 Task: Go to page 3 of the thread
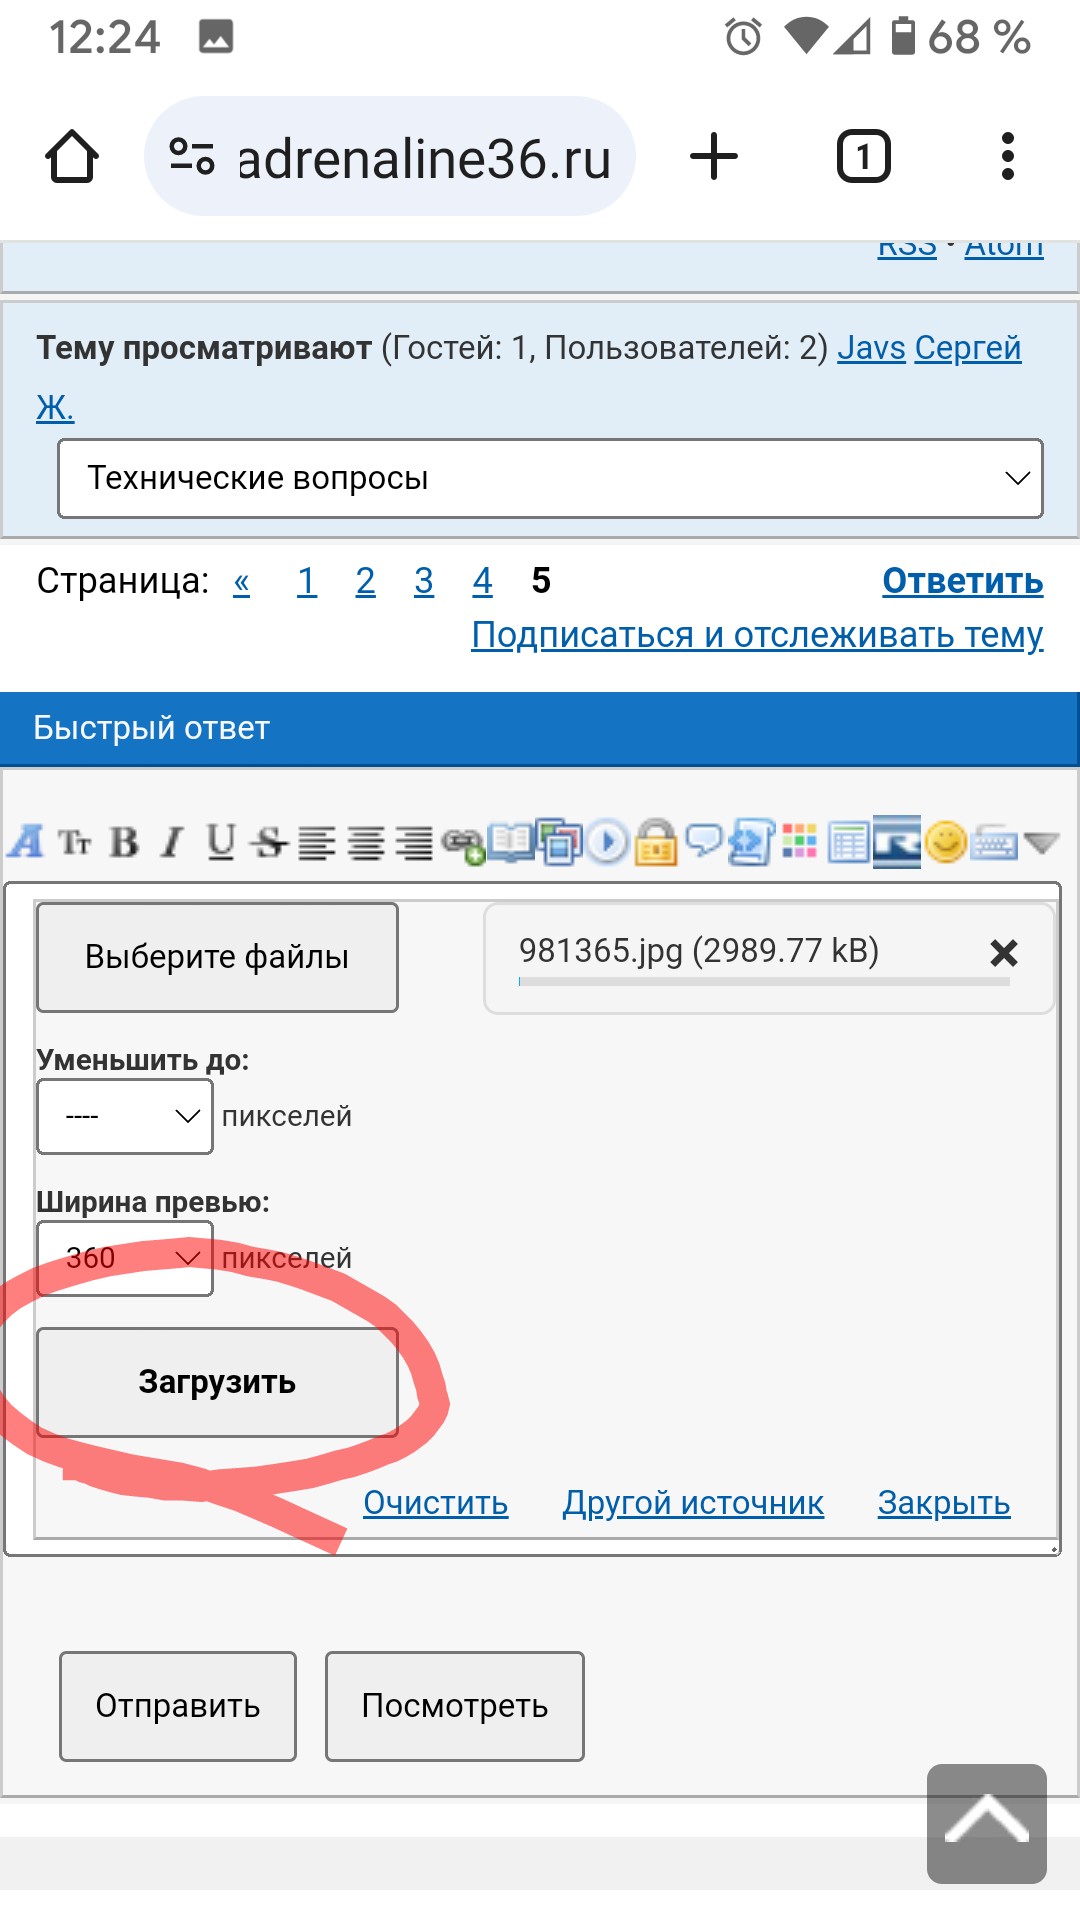pyautogui.click(x=424, y=581)
